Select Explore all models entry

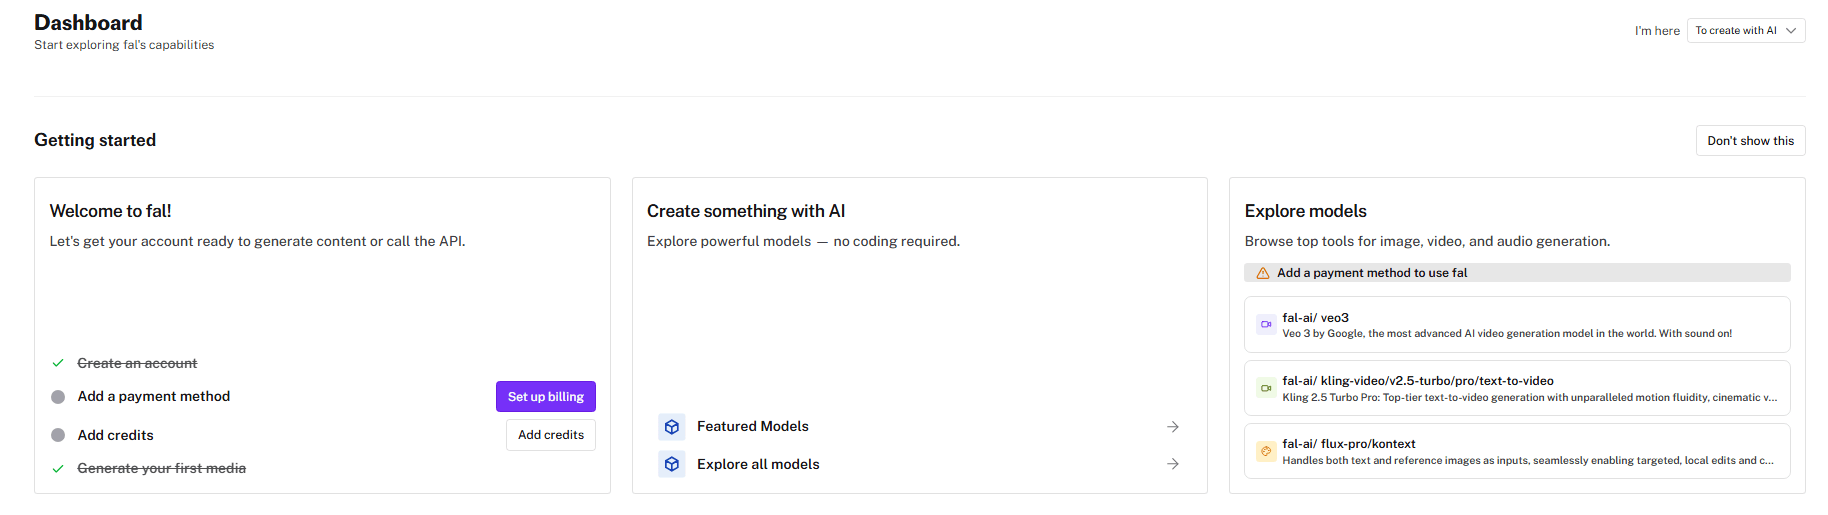coord(758,464)
